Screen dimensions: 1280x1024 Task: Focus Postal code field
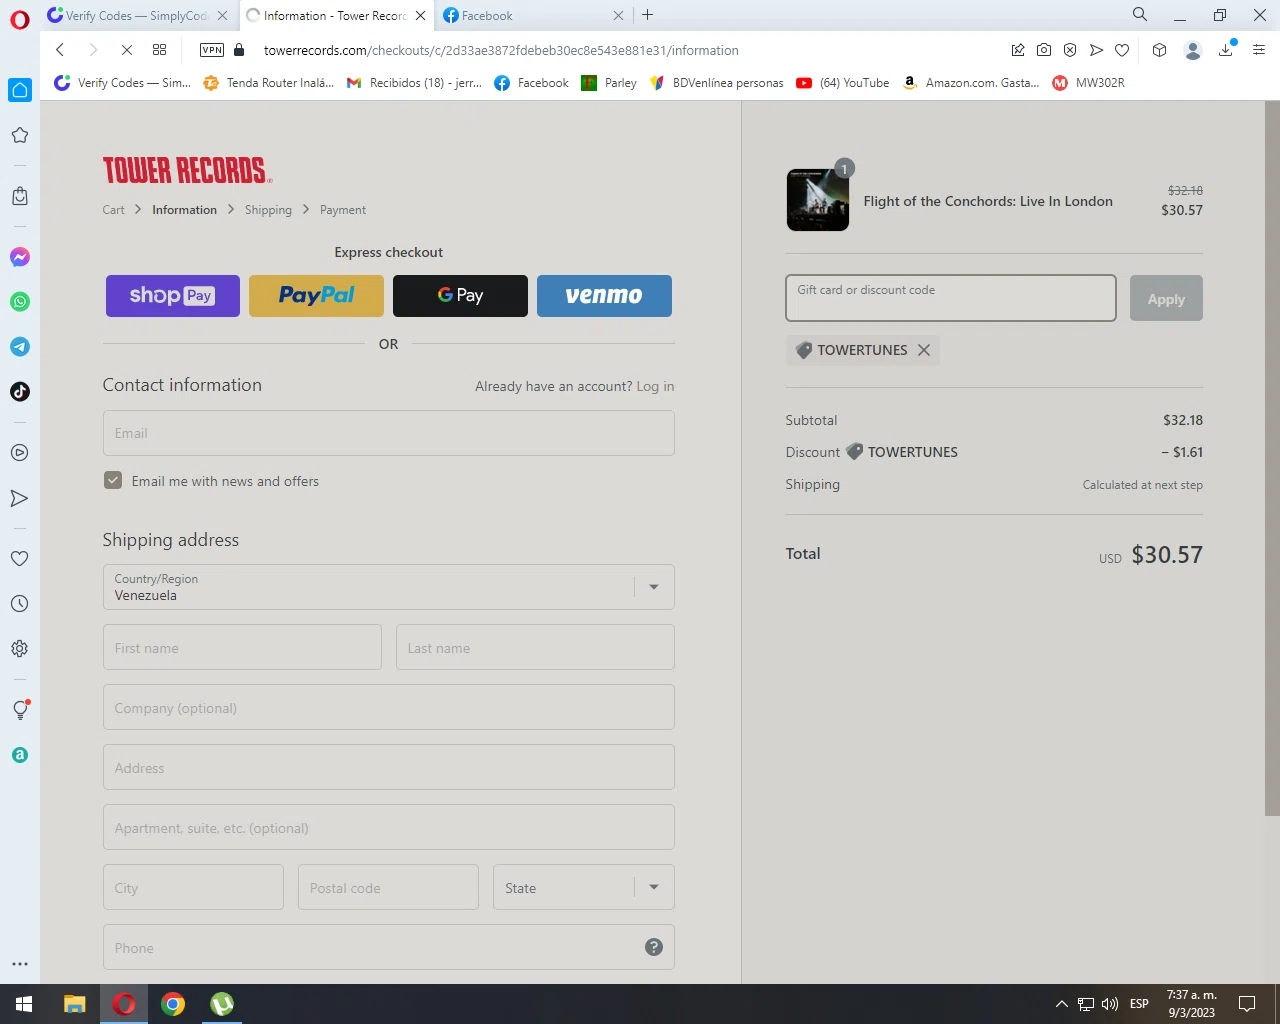[x=388, y=887]
